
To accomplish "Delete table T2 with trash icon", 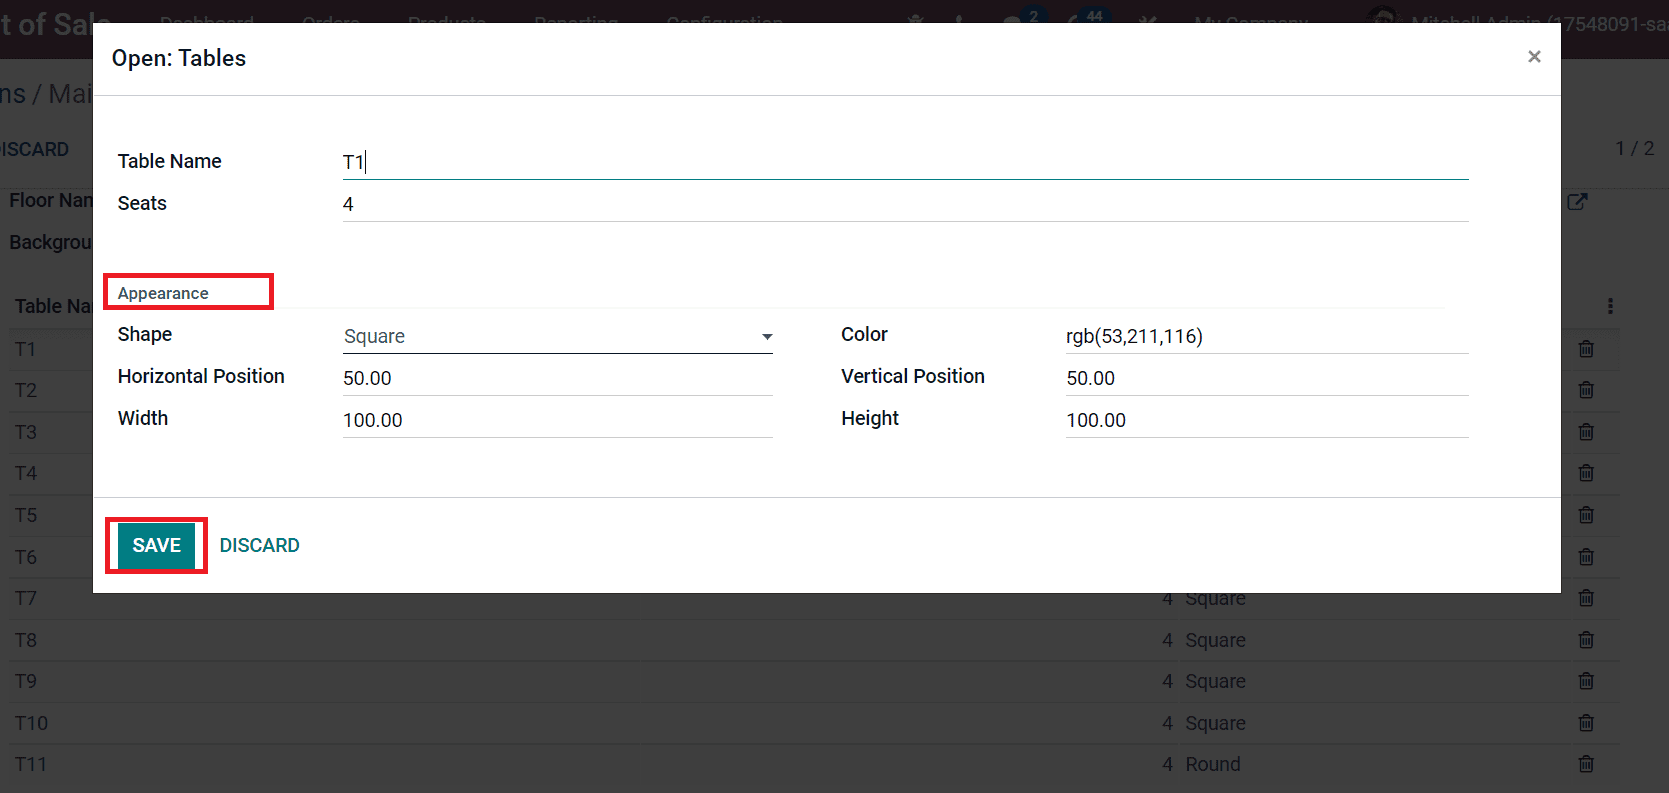I will point(1586,390).
